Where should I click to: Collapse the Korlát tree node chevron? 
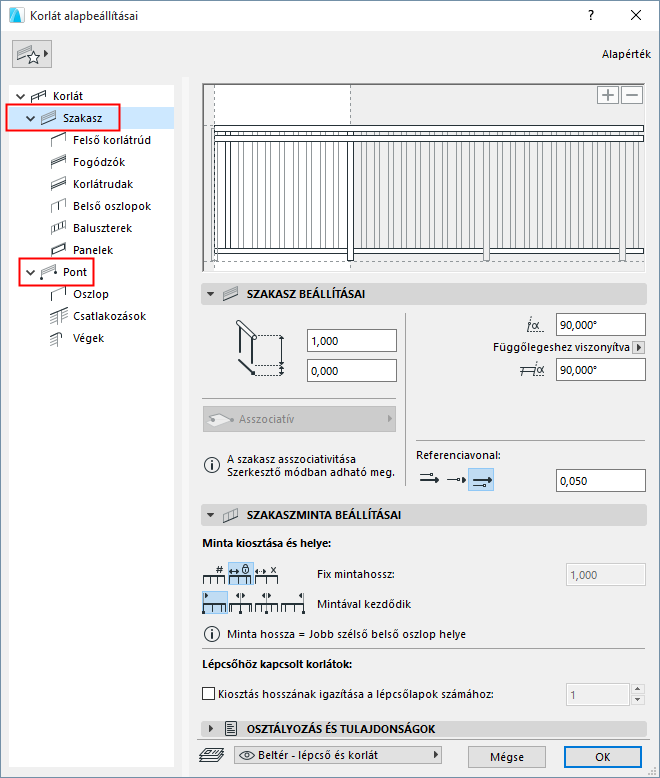click(x=20, y=96)
